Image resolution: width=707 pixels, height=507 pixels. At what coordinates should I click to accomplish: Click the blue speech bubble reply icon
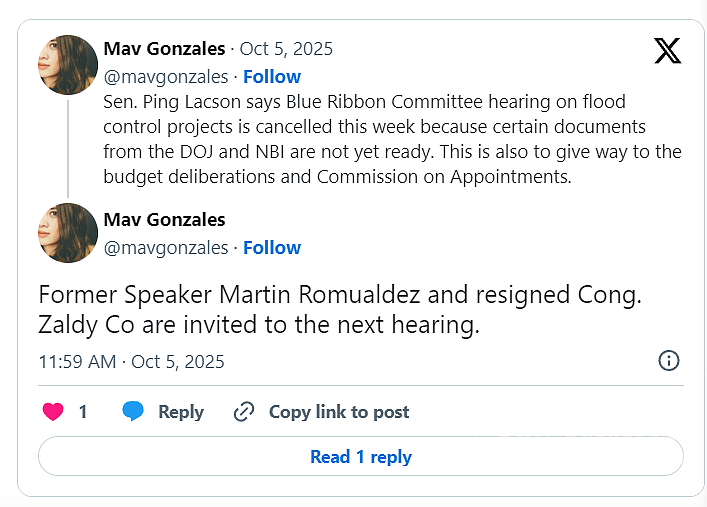(x=133, y=412)
